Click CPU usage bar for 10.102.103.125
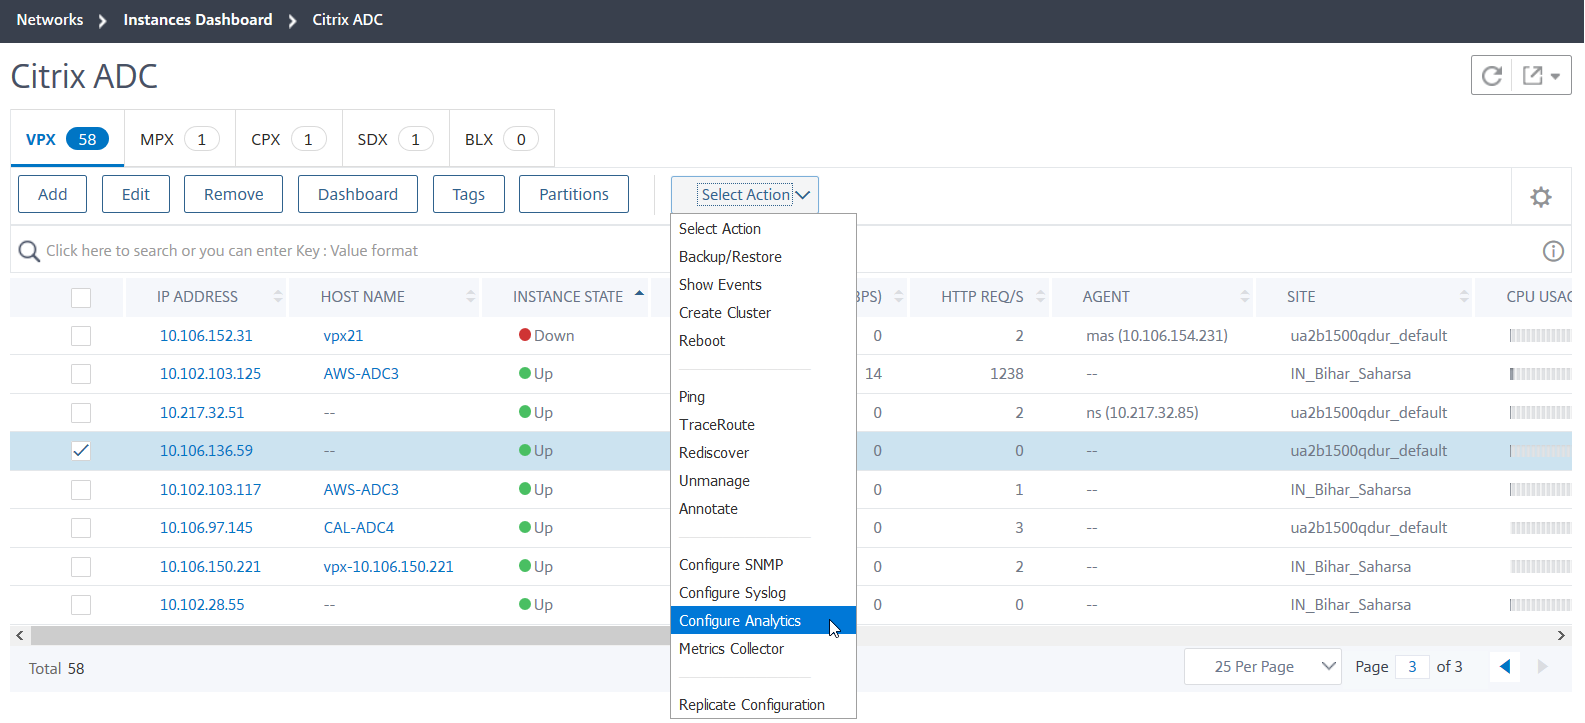 tap(1540, 374)
